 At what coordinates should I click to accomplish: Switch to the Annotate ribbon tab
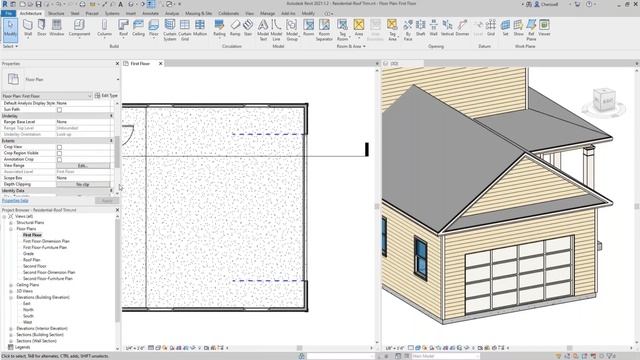150,13
